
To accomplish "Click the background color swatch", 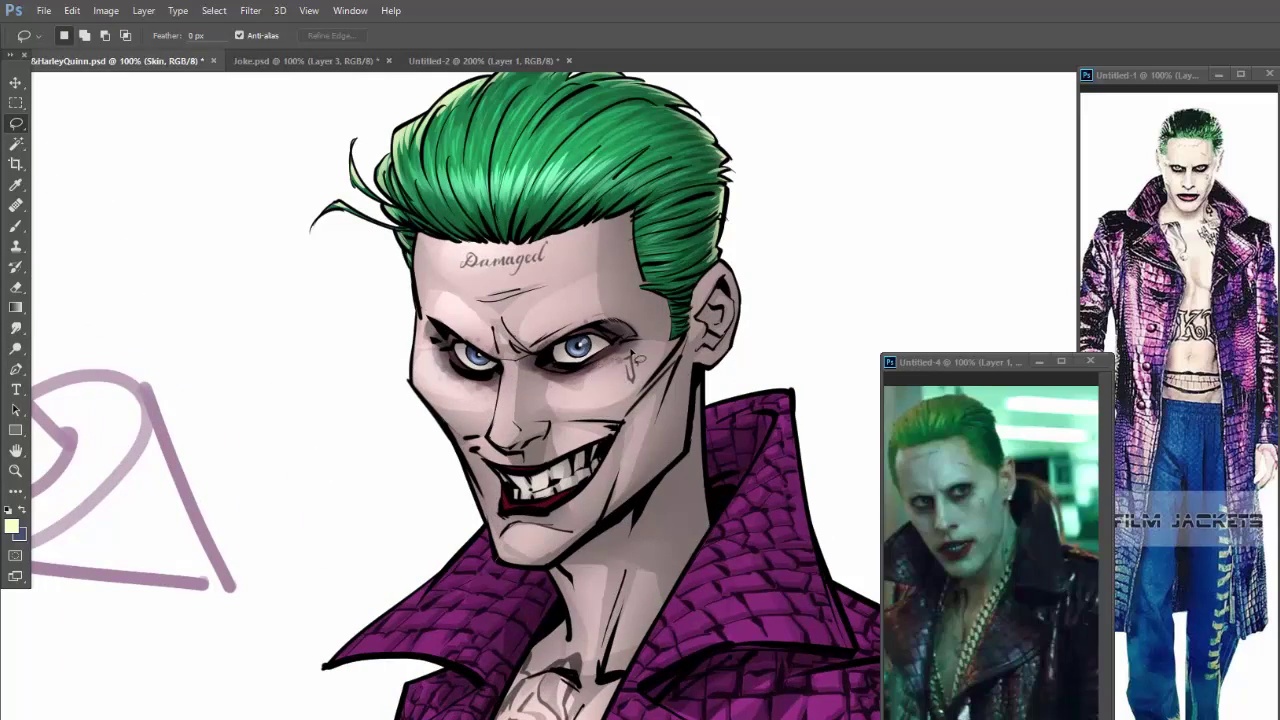I will [x=21, y=535].
